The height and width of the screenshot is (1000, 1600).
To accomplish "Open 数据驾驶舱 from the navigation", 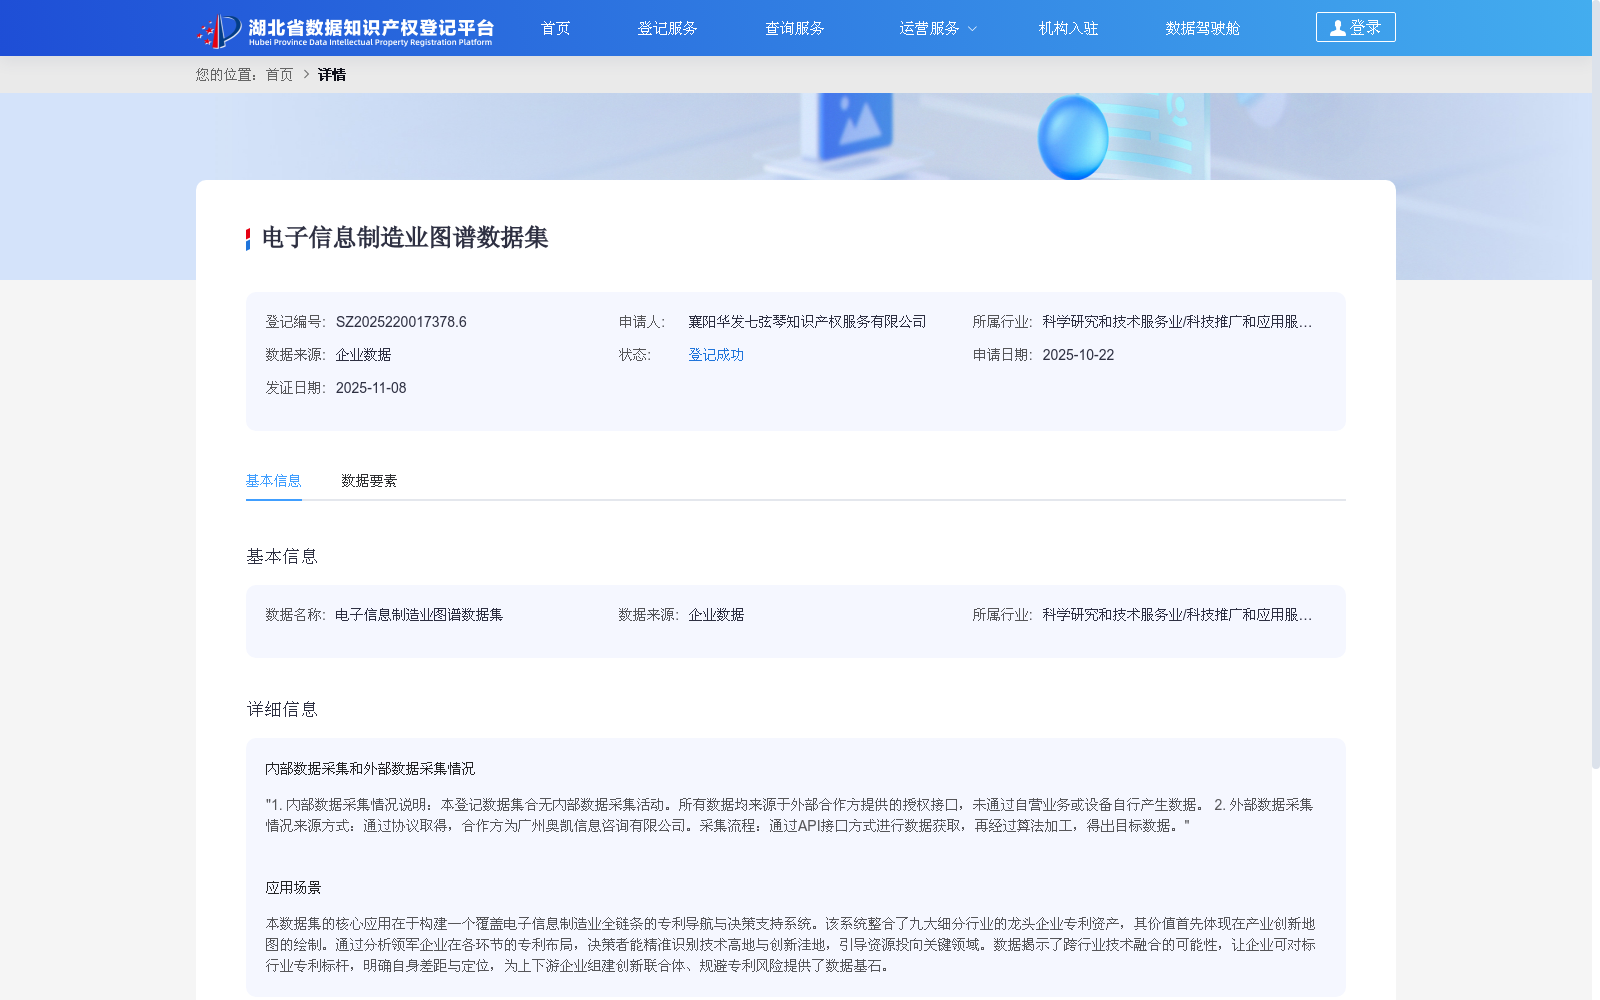I will click(x=1202, y=28).
